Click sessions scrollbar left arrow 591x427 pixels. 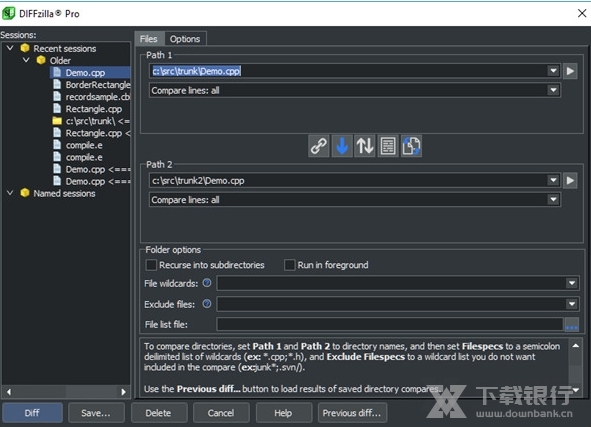9,392
